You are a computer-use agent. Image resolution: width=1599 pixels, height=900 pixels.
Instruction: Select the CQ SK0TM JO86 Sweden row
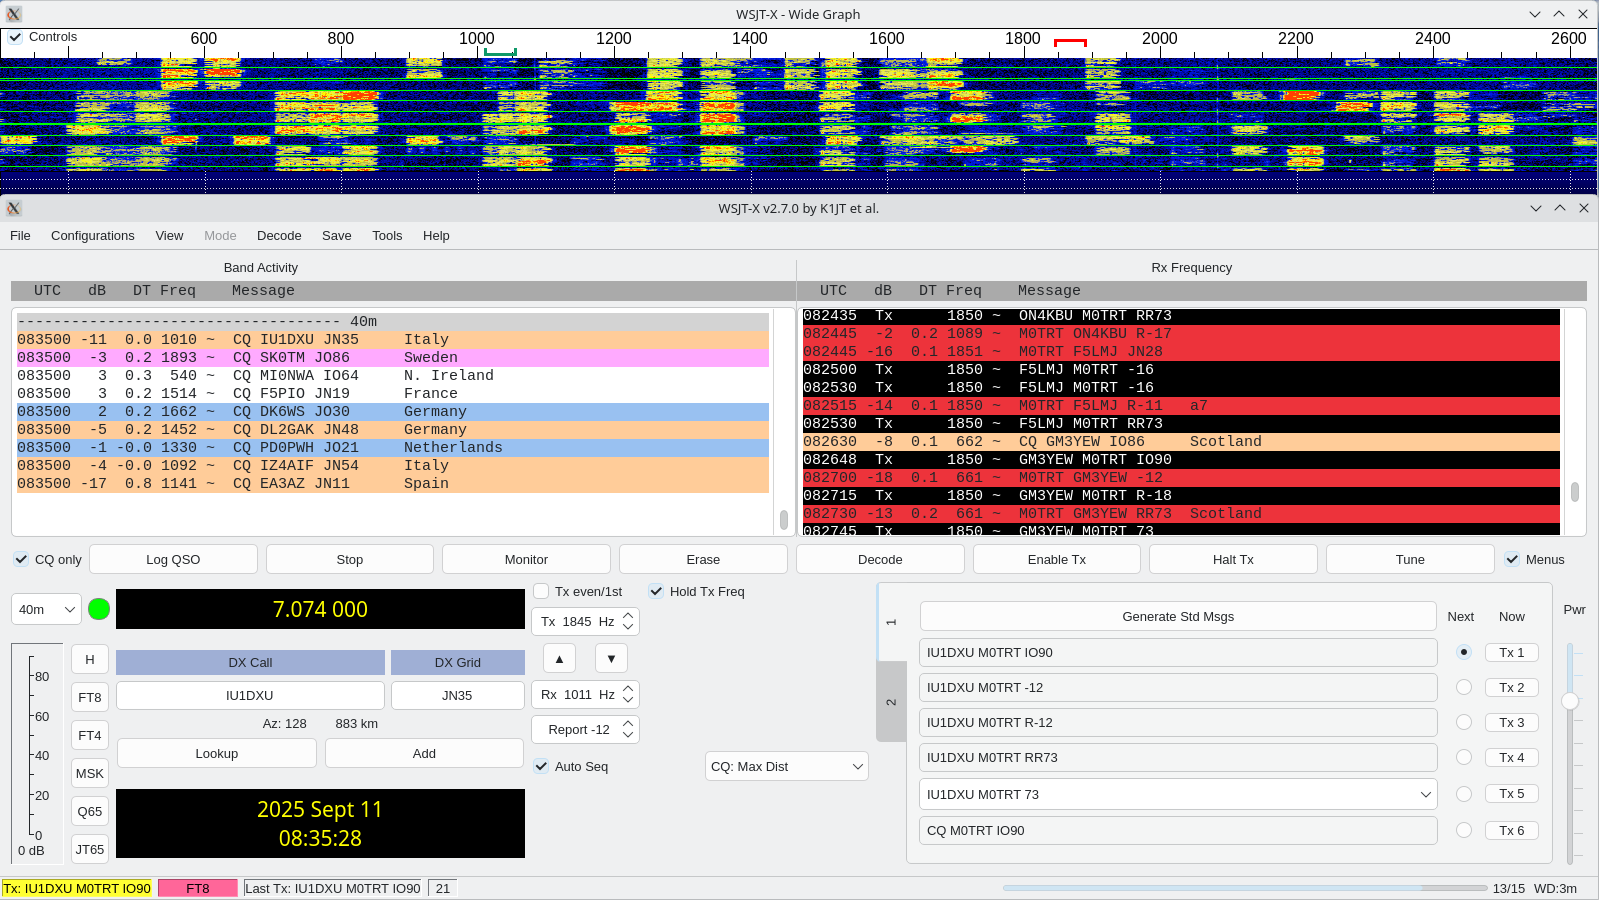tap(393, 357)
